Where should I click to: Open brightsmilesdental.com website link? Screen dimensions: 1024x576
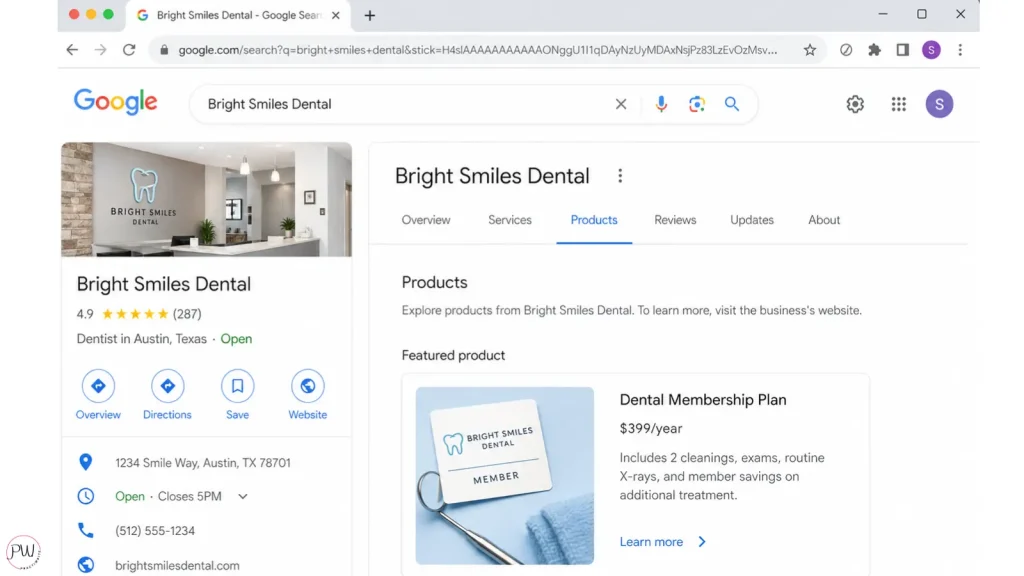(178, 565)
